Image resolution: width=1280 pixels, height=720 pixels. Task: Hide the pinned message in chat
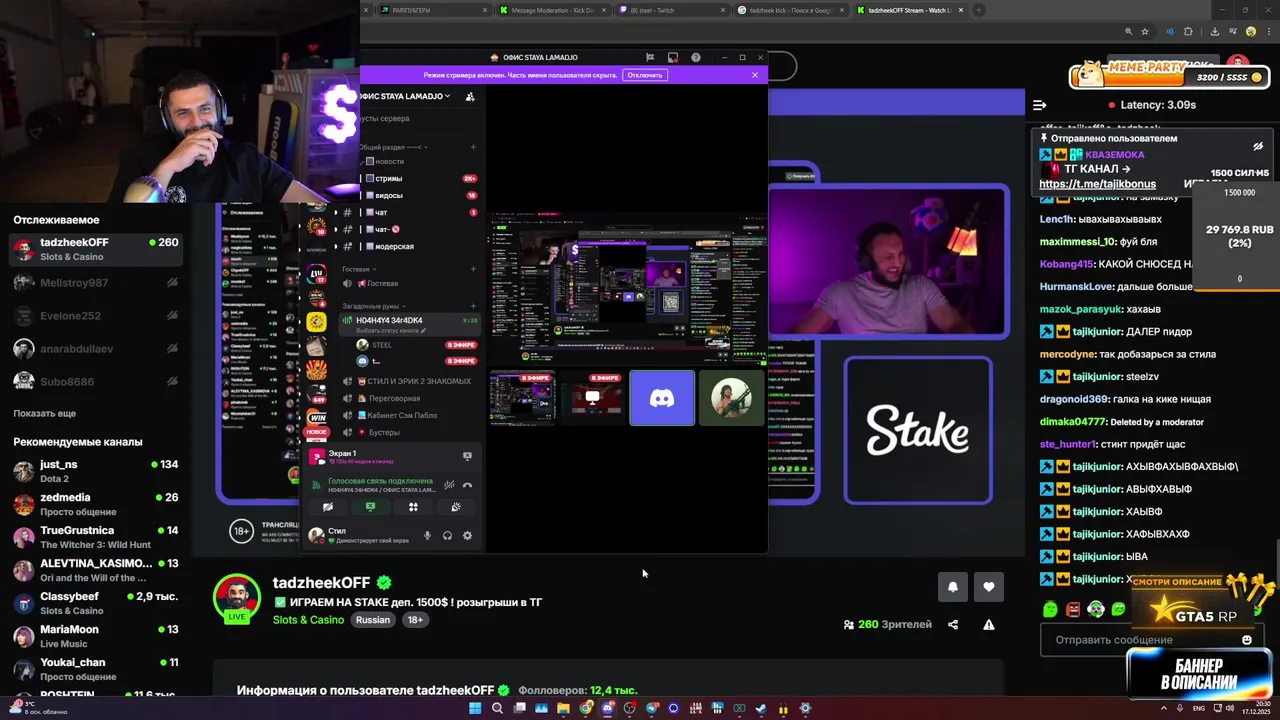(1258, 146)
